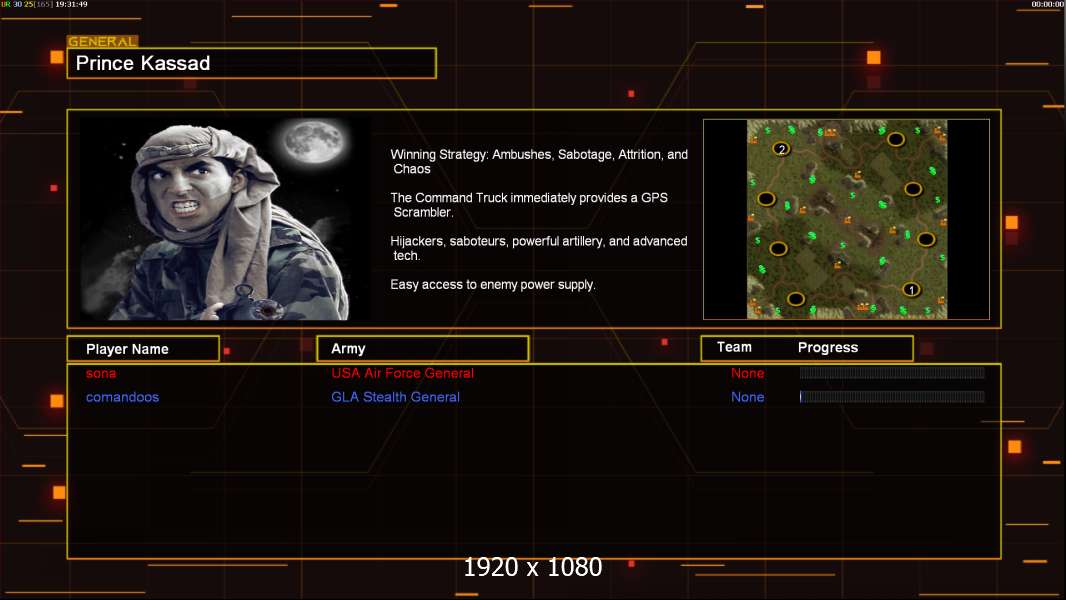Click start position 1 marker on map

click(x=911, y=289)
